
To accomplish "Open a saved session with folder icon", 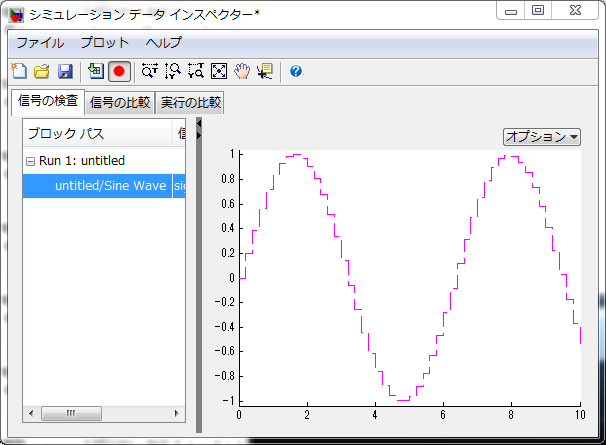I will (x=42, y=71).
